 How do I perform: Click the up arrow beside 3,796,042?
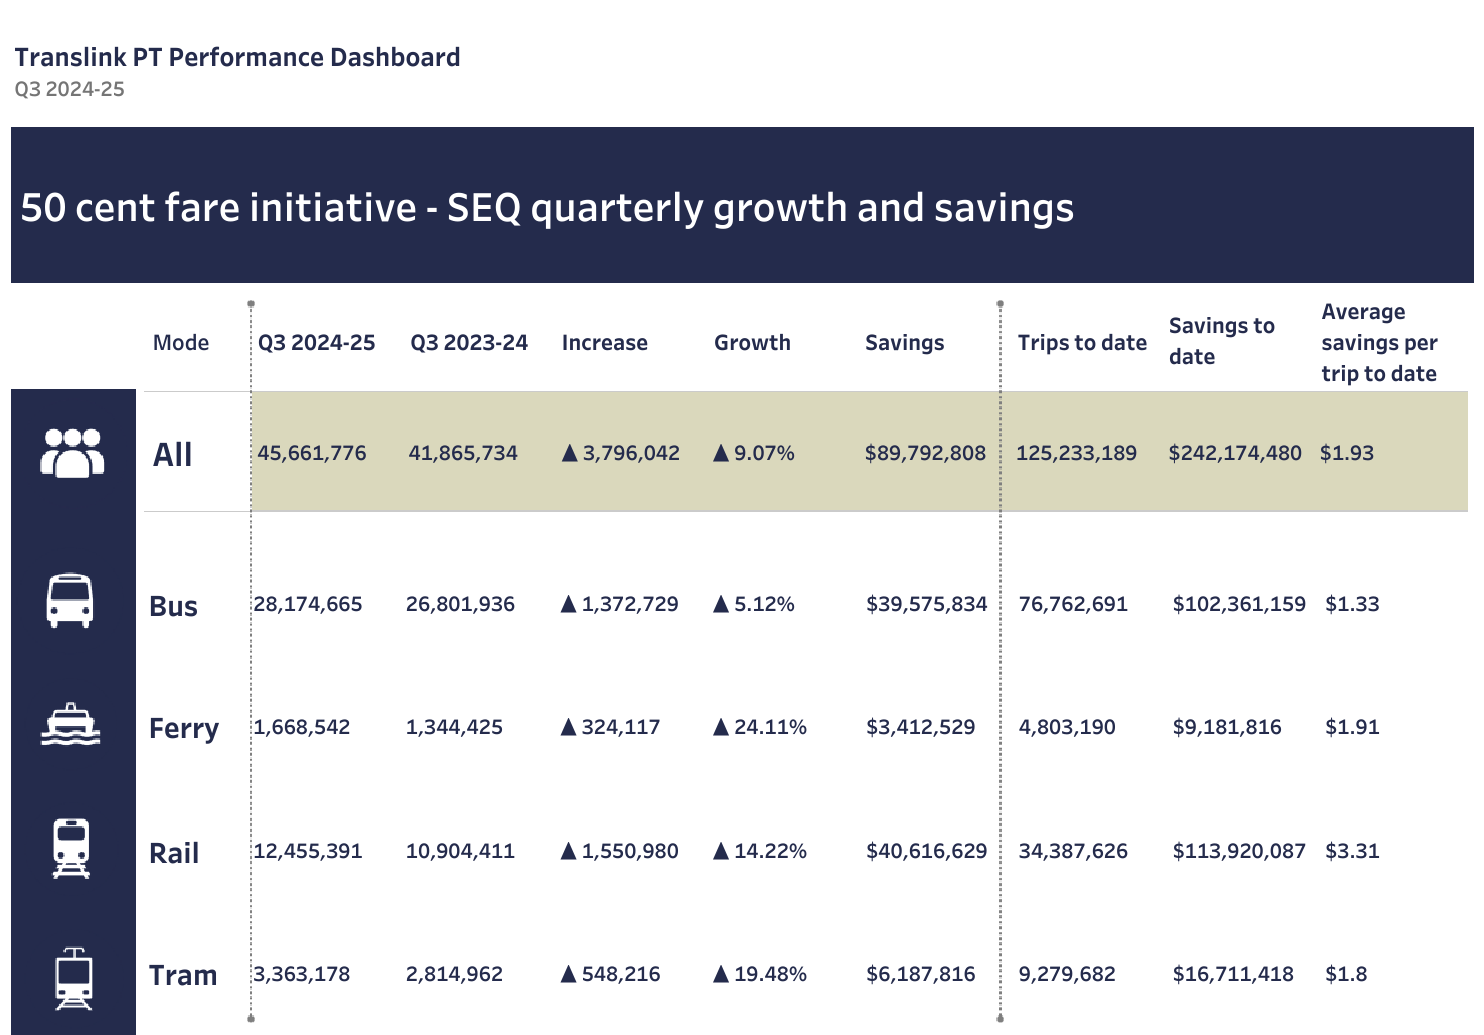570,453
